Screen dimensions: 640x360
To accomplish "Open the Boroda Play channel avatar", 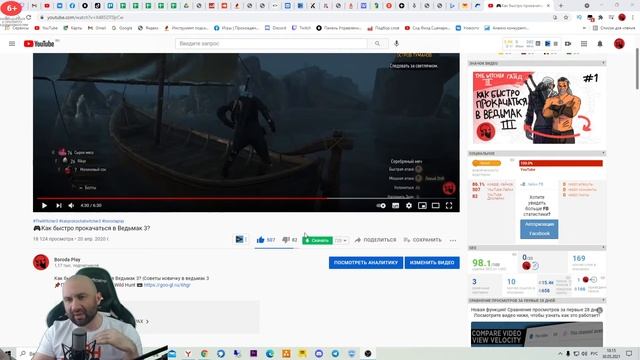I will pyautogui.click(x=41, y=262).
